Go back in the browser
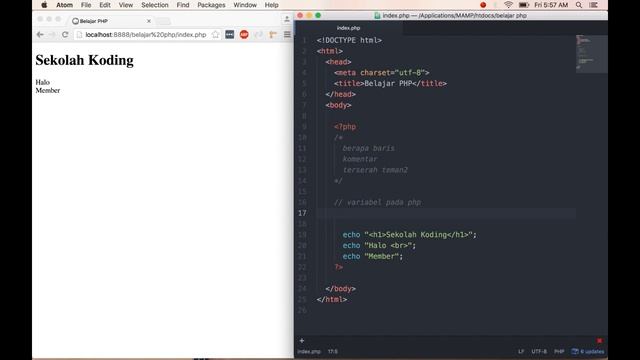This screenshot has height=360, width=640. [40, 35]
